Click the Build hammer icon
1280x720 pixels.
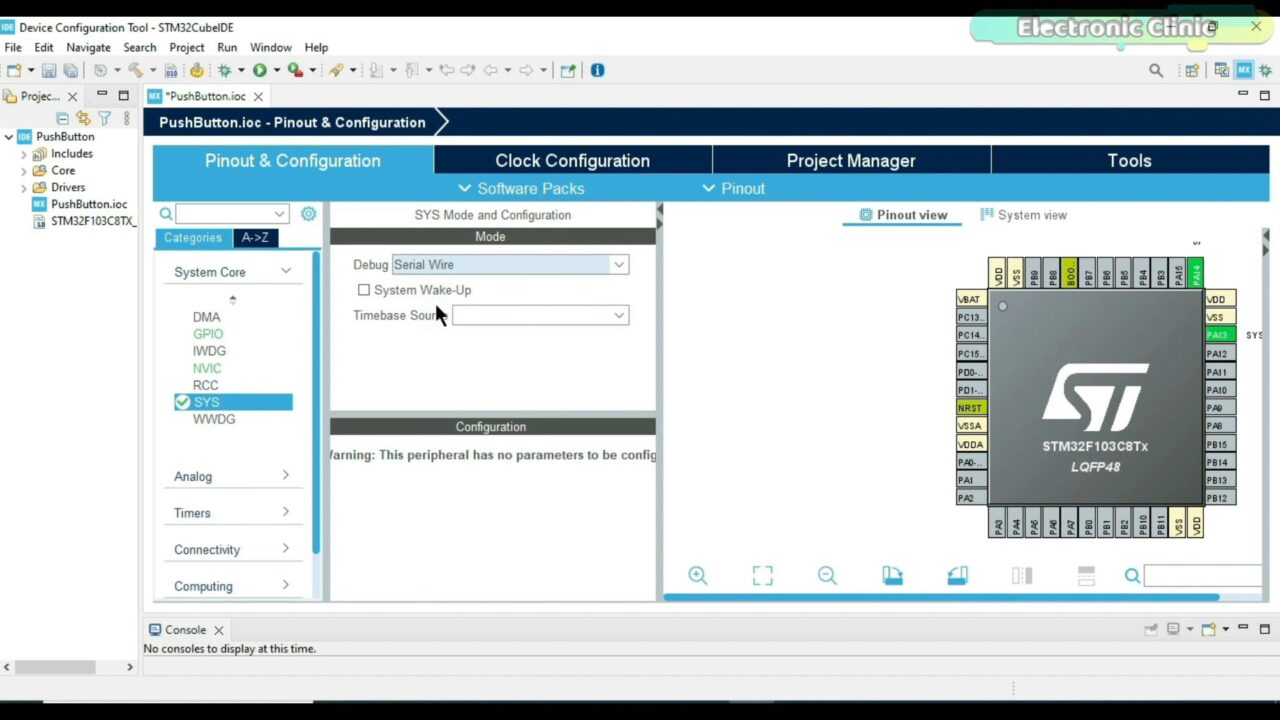pyautogui.click(x=135, y=71)
